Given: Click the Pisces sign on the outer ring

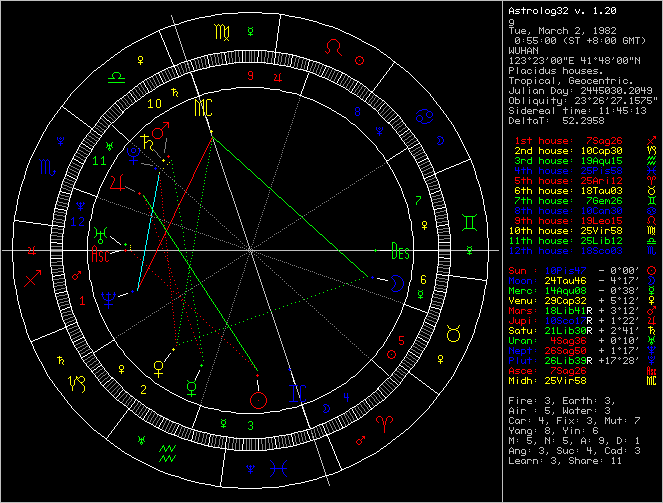Looking at the screenshot, I should point(283,466).
